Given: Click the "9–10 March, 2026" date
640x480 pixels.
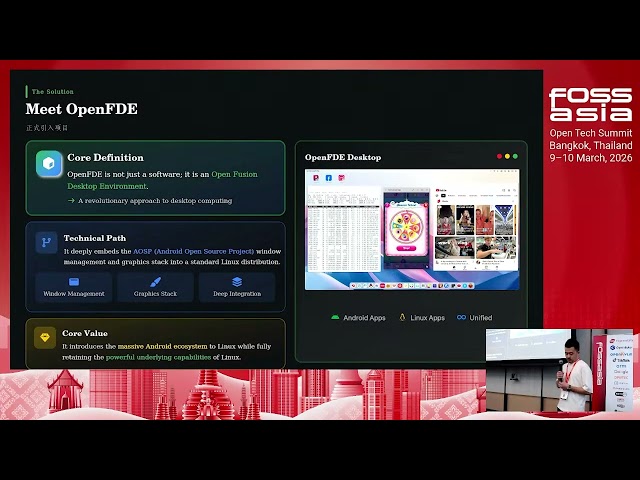Looking at the screenshot, I should [591, 158].
